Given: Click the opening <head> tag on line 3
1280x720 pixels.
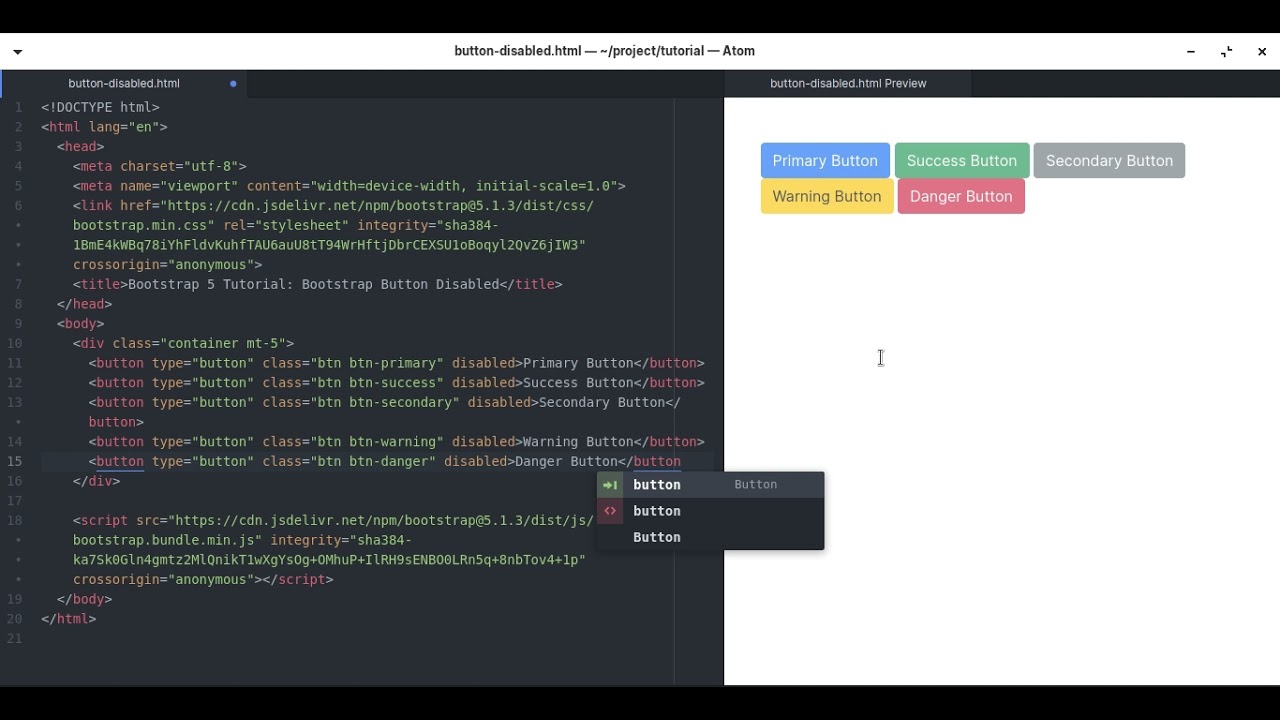Looking at the screenshot, I should pos(81,146).
